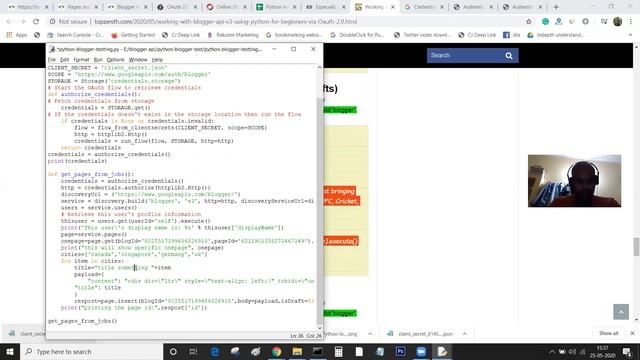Switch to the Python sheet tab
The height and width of the screenshot is (360, 640).
click(277, 7)
